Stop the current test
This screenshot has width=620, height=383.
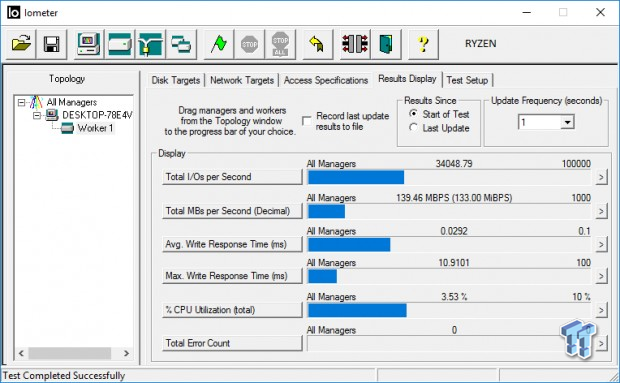pyautogui.click(x=250, y=44)
